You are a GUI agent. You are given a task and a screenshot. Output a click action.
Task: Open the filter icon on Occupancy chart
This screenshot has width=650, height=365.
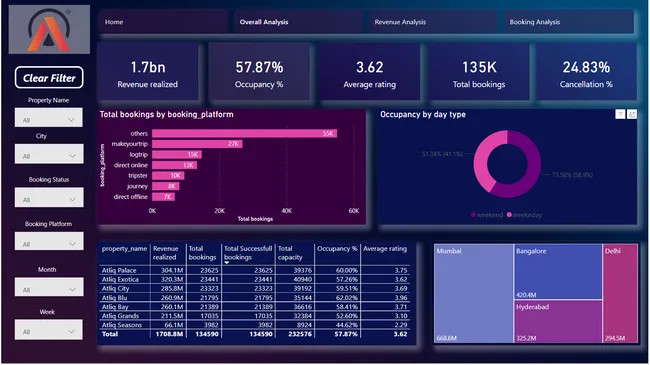[620, 114]
